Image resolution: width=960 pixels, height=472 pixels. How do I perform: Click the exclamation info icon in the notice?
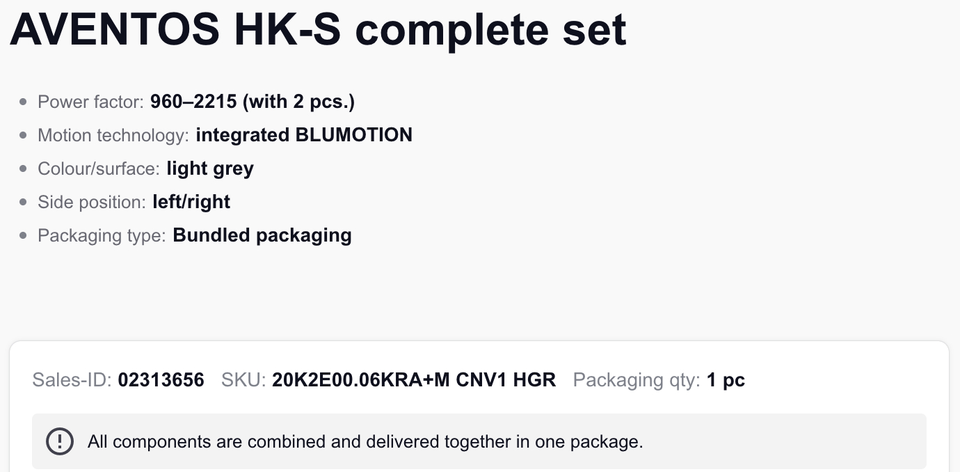point(60,441)
